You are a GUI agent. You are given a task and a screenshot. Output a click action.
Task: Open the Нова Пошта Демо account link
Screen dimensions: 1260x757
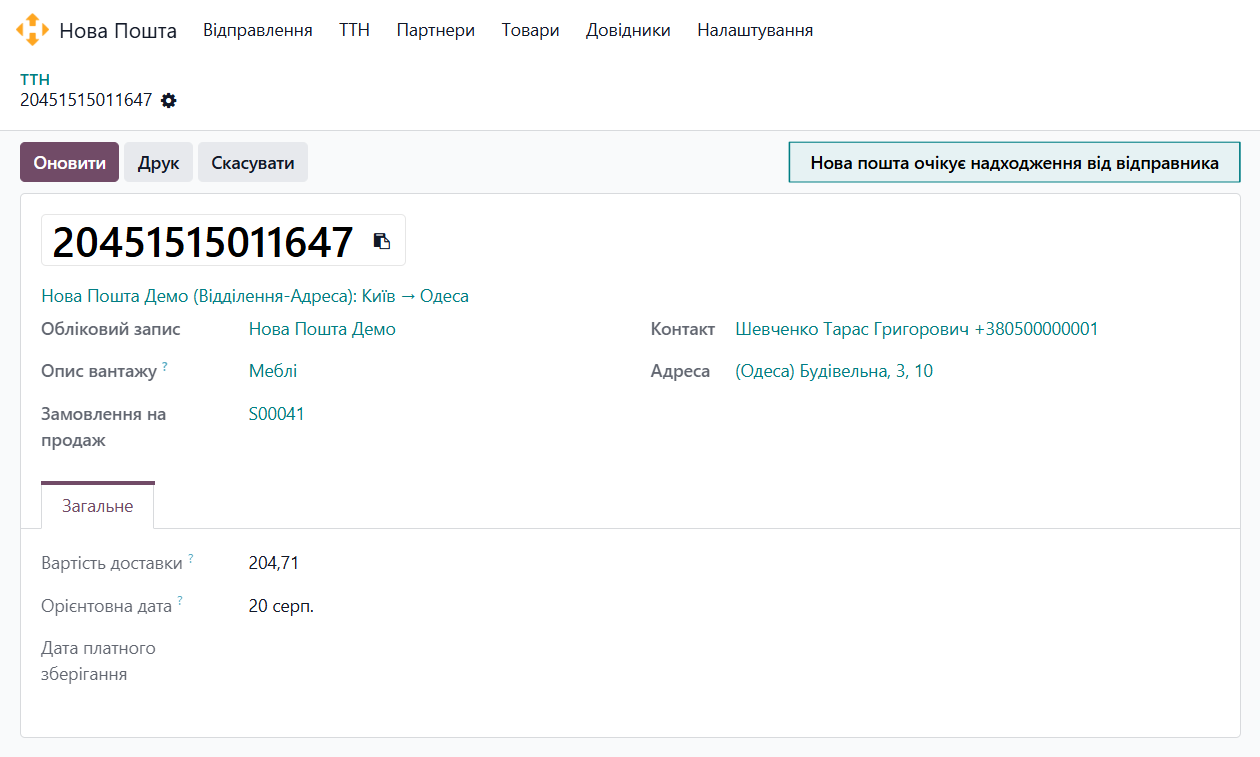pyautogui.click(x=322, y=329)
